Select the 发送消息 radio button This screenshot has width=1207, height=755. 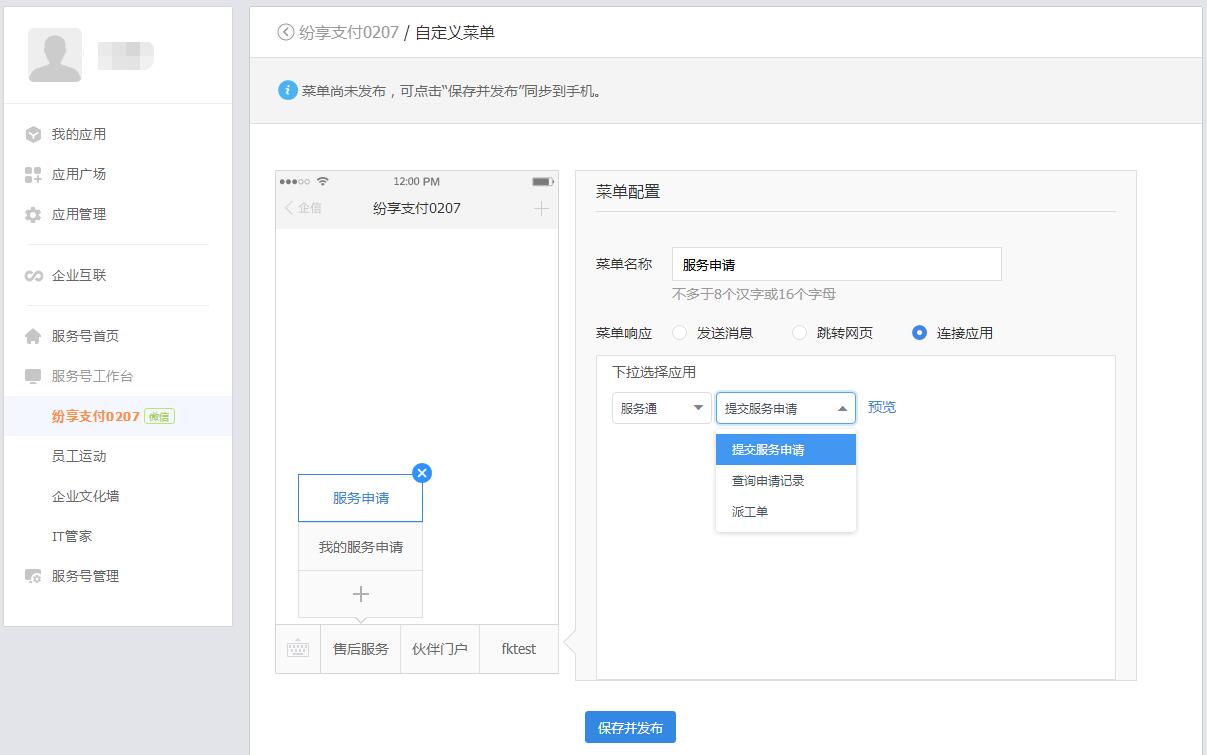point(680,333)
